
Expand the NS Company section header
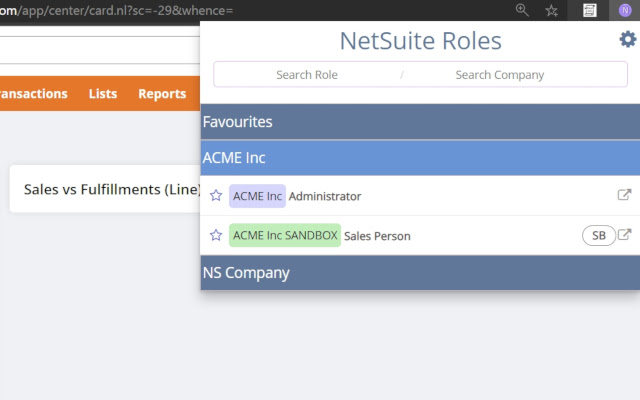pyautogui.click(x=420, y=273)
